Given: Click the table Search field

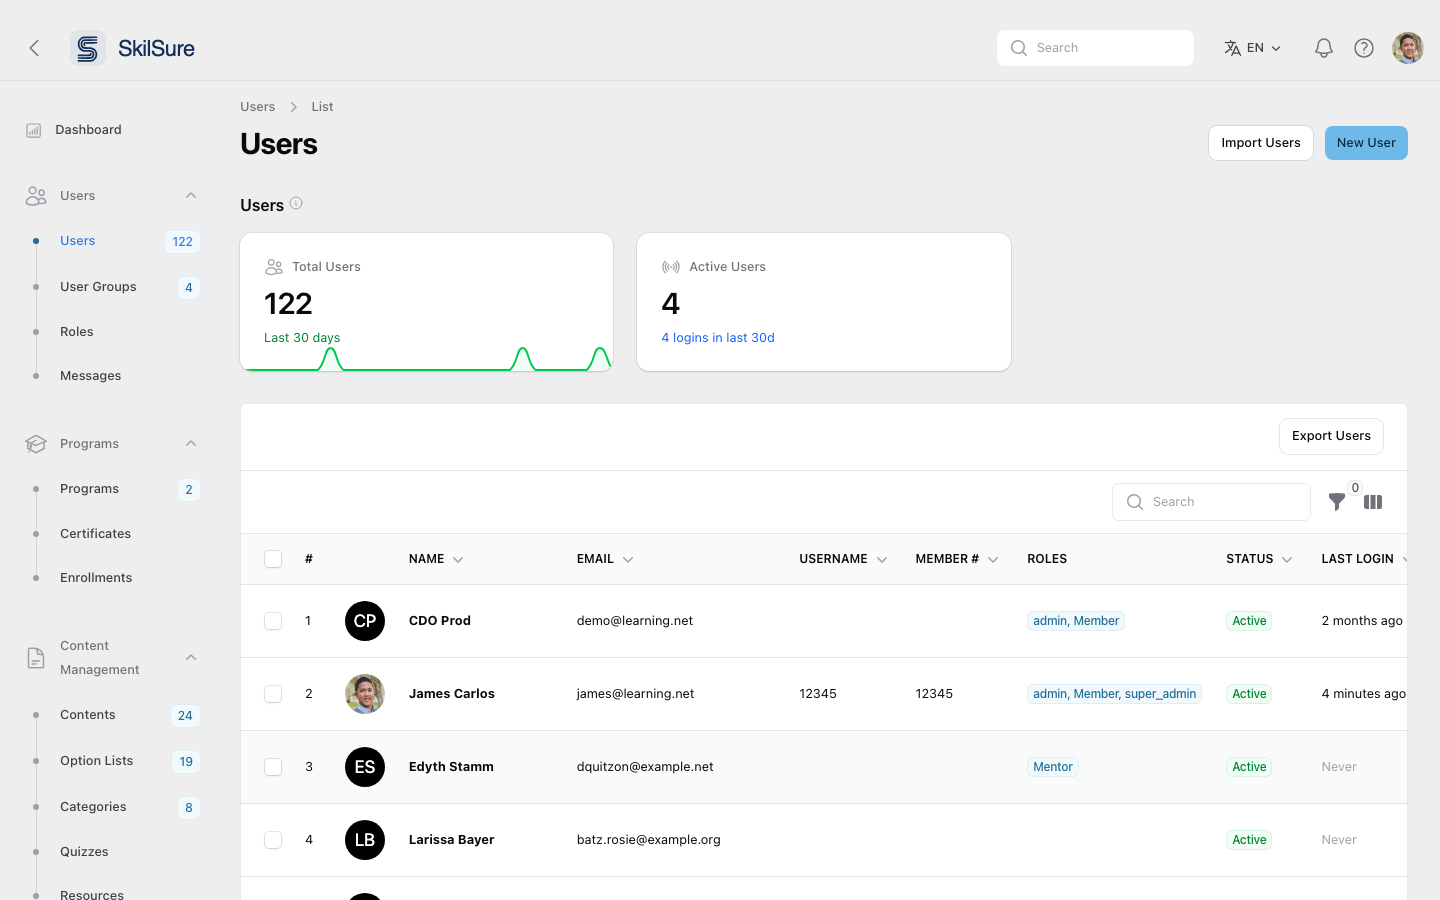Looking at the screenshot, I should click(1211, 502).
